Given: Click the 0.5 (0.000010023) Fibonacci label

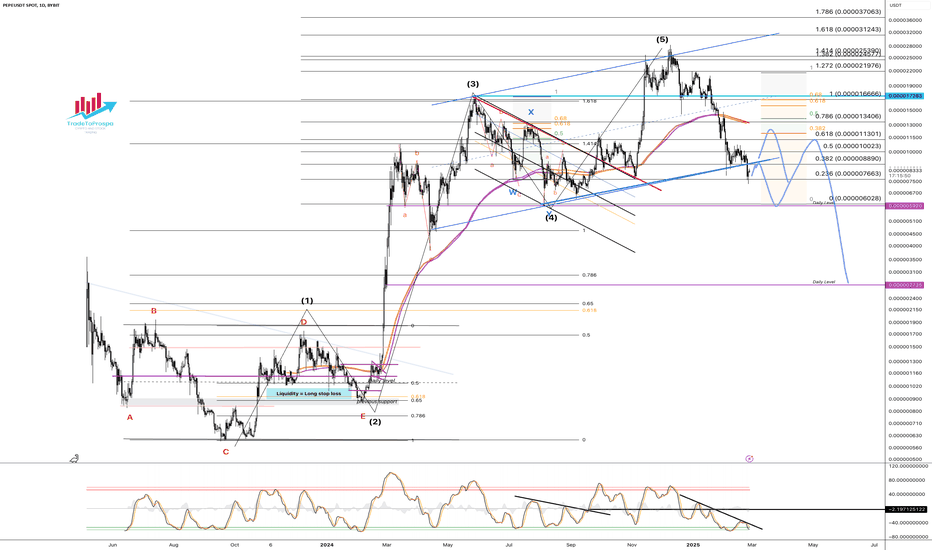Looking at the screenshot, I should 852,146.
